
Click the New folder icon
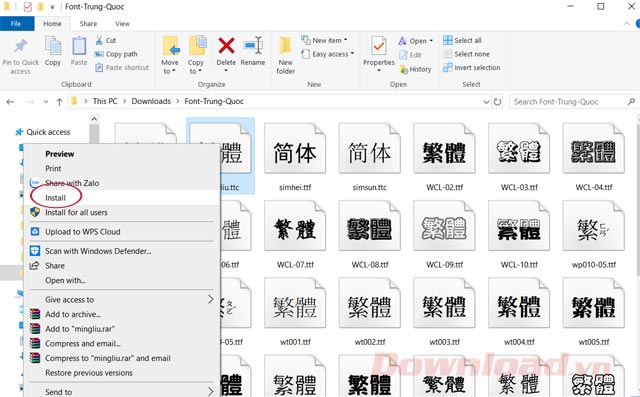(285, 46)
